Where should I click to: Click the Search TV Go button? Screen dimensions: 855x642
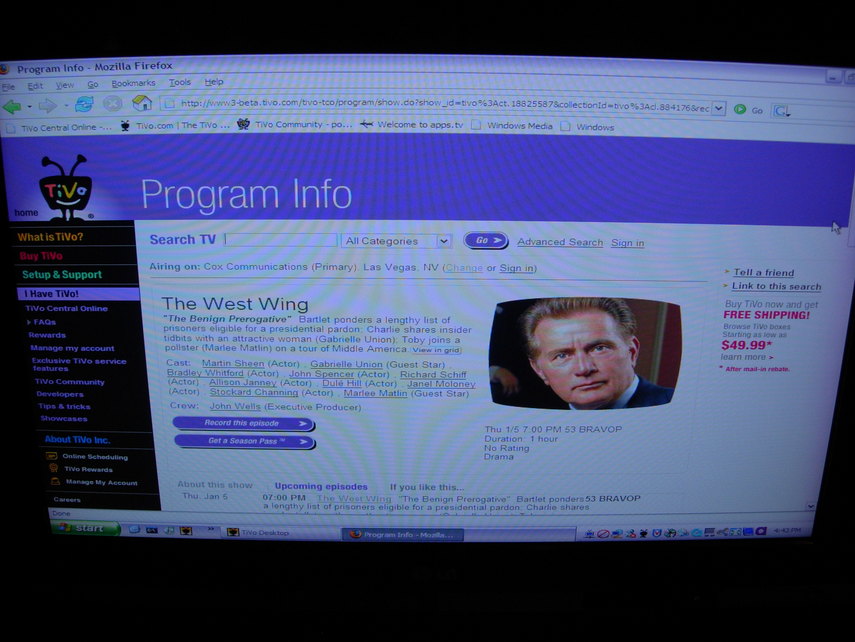pos(486,241)
